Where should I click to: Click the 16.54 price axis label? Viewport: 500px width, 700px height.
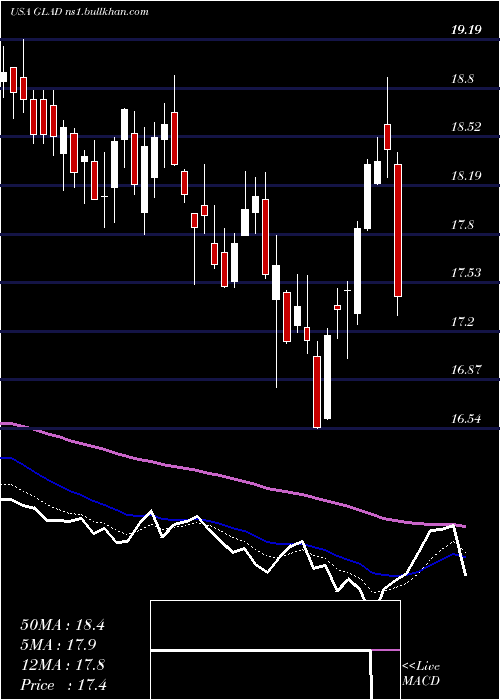point(466,419)
